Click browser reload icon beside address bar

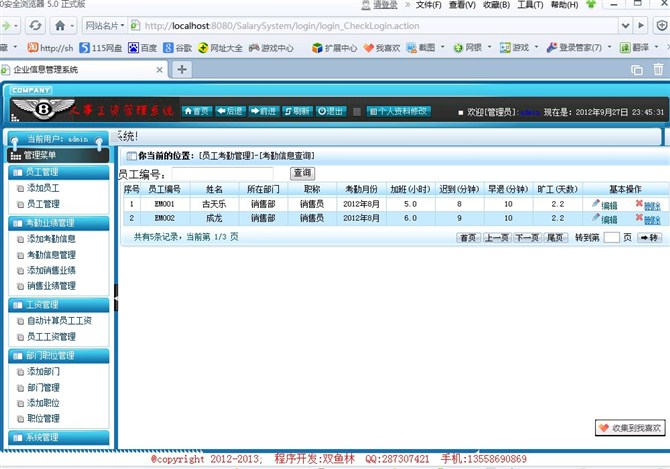34,25
